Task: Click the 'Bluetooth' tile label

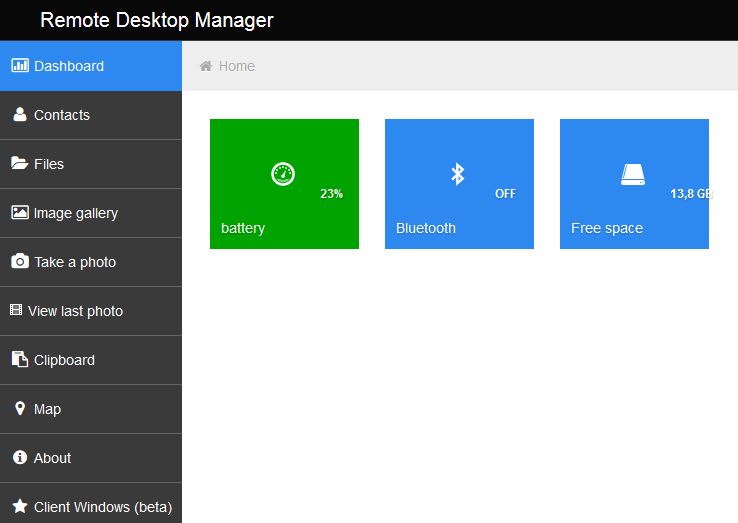Action: pyautogui.click(x=425, y=228)
